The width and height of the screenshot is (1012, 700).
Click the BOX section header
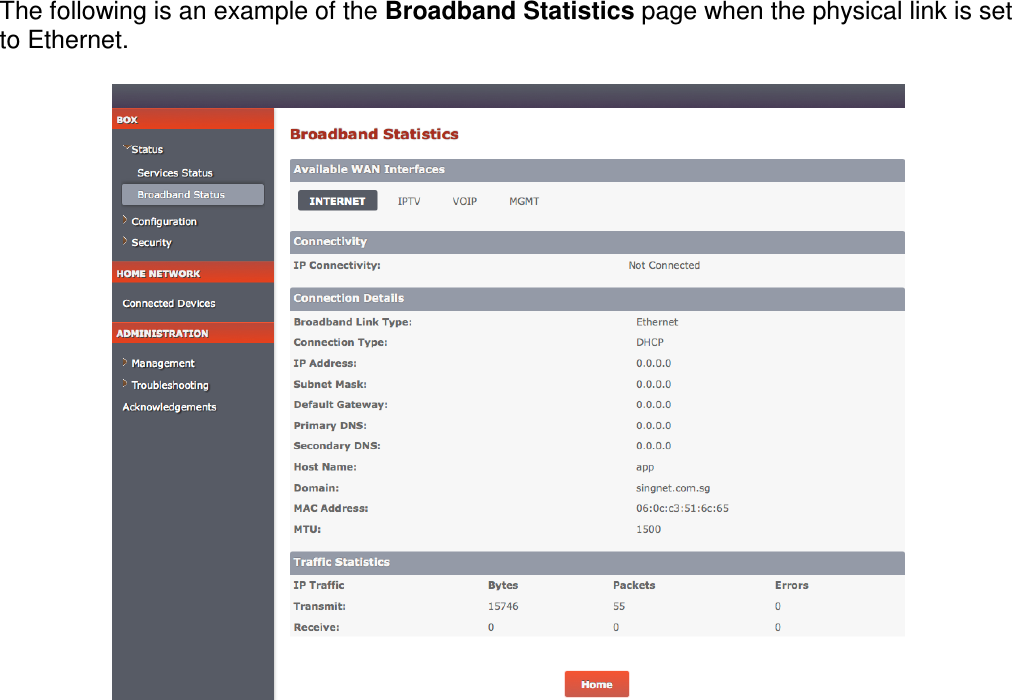(127, 118)
